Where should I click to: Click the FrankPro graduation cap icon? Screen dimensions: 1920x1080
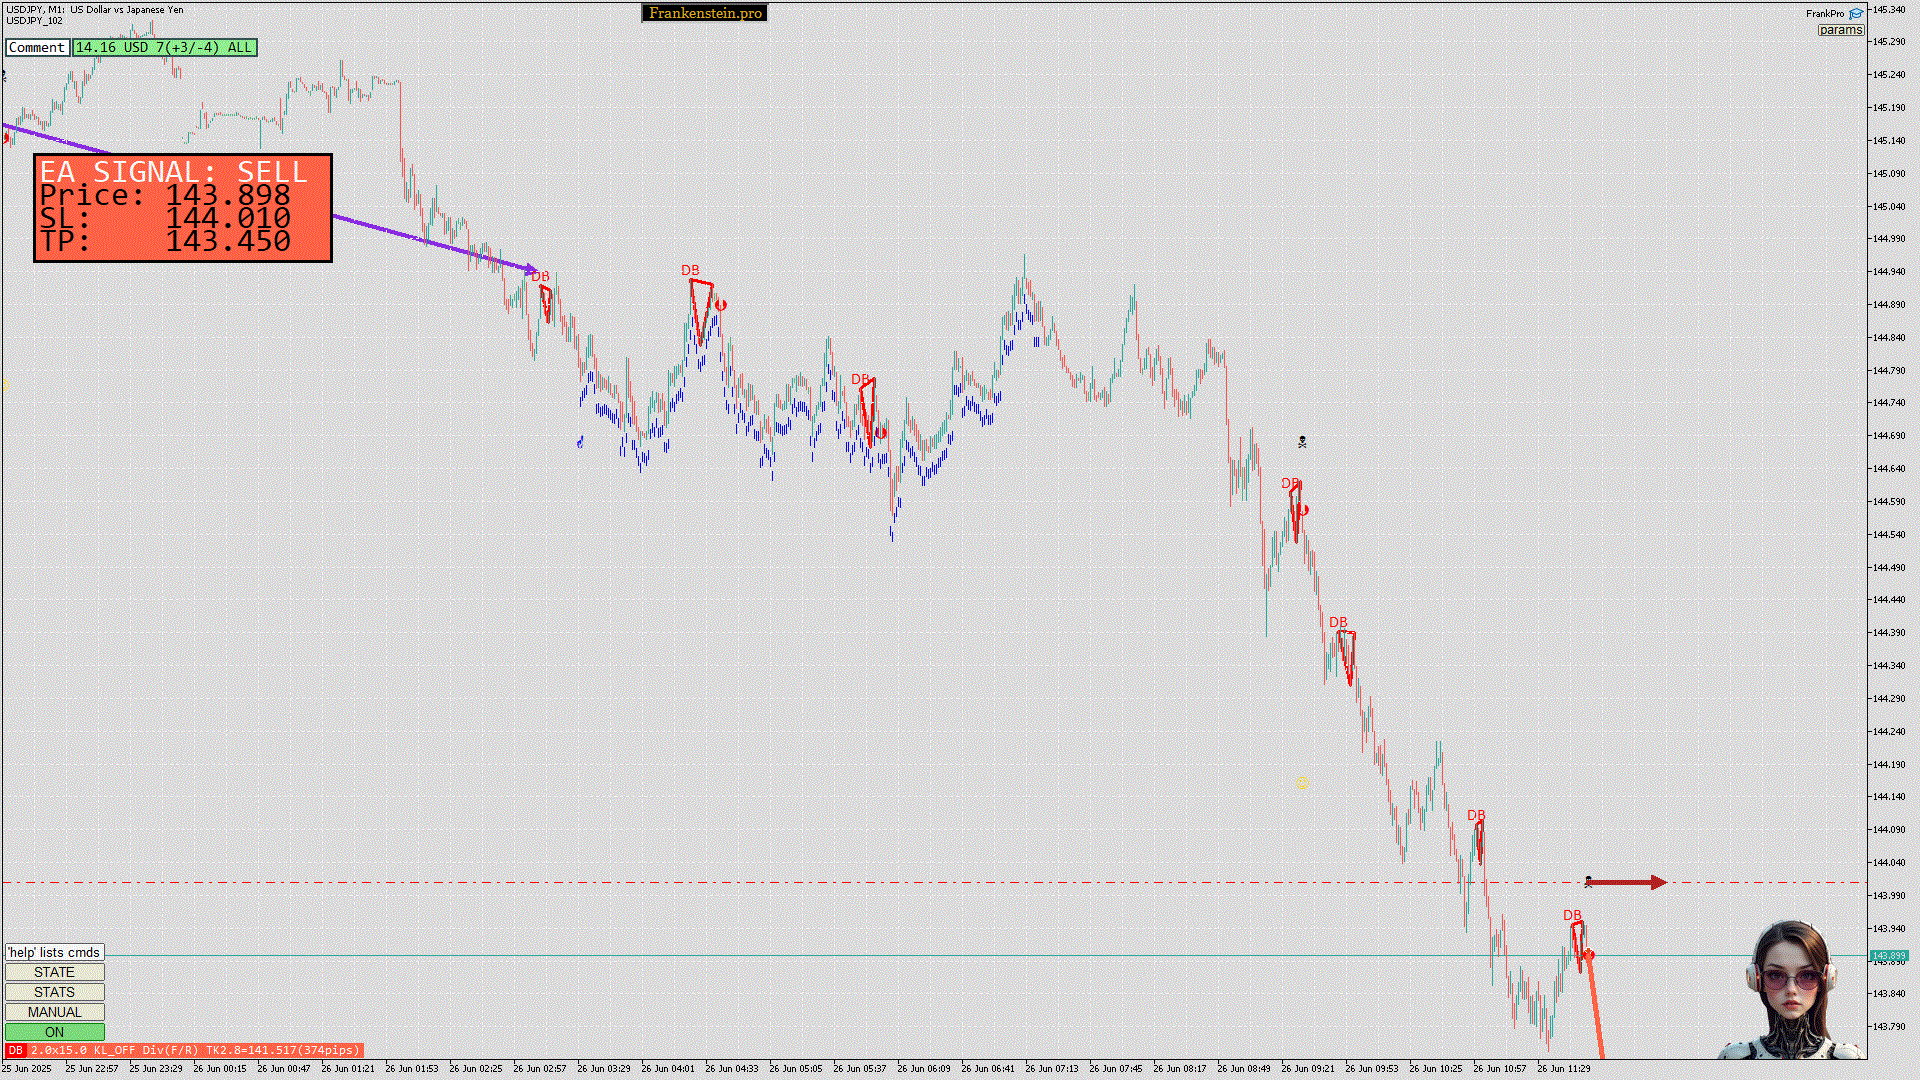[x=1856, y=14]
